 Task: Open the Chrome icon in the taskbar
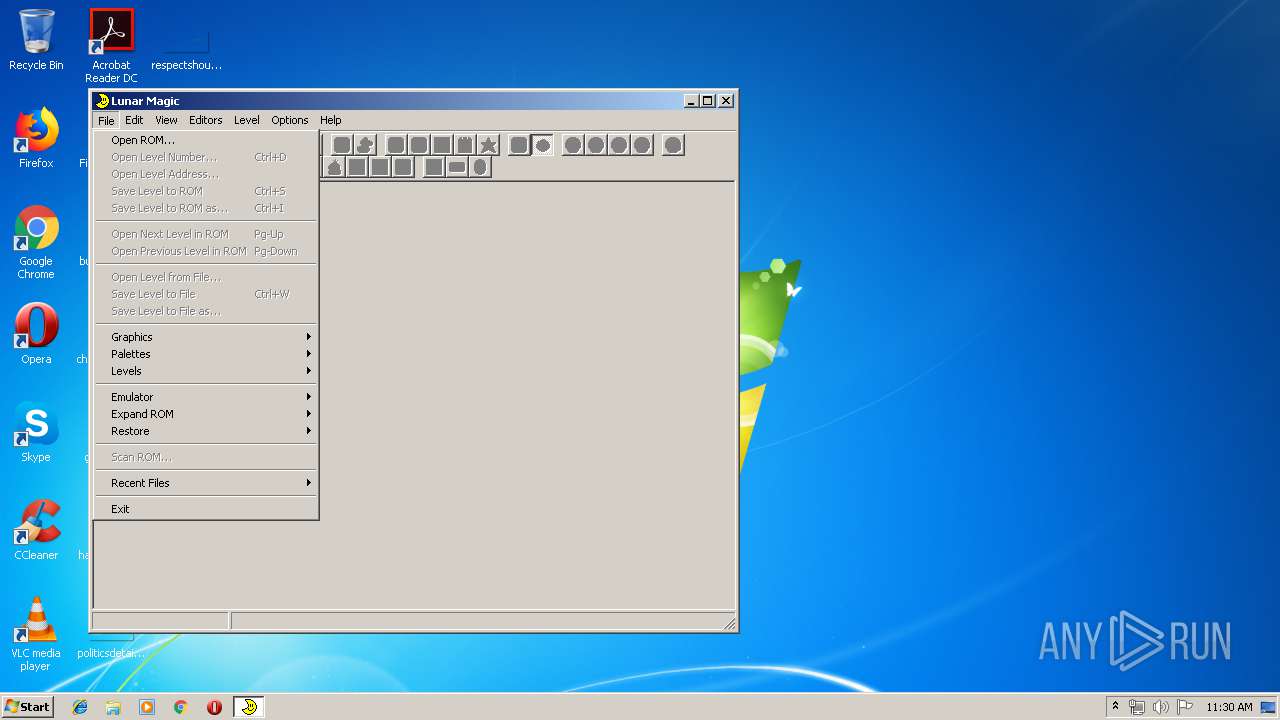tap(181, 707)
